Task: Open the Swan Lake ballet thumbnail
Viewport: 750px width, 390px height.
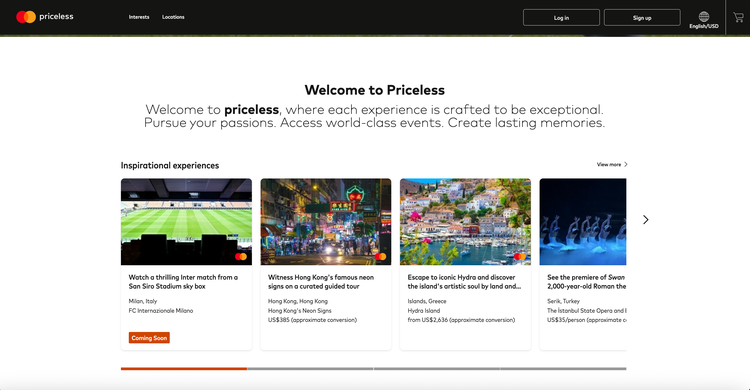Action: tap(583, 222)
